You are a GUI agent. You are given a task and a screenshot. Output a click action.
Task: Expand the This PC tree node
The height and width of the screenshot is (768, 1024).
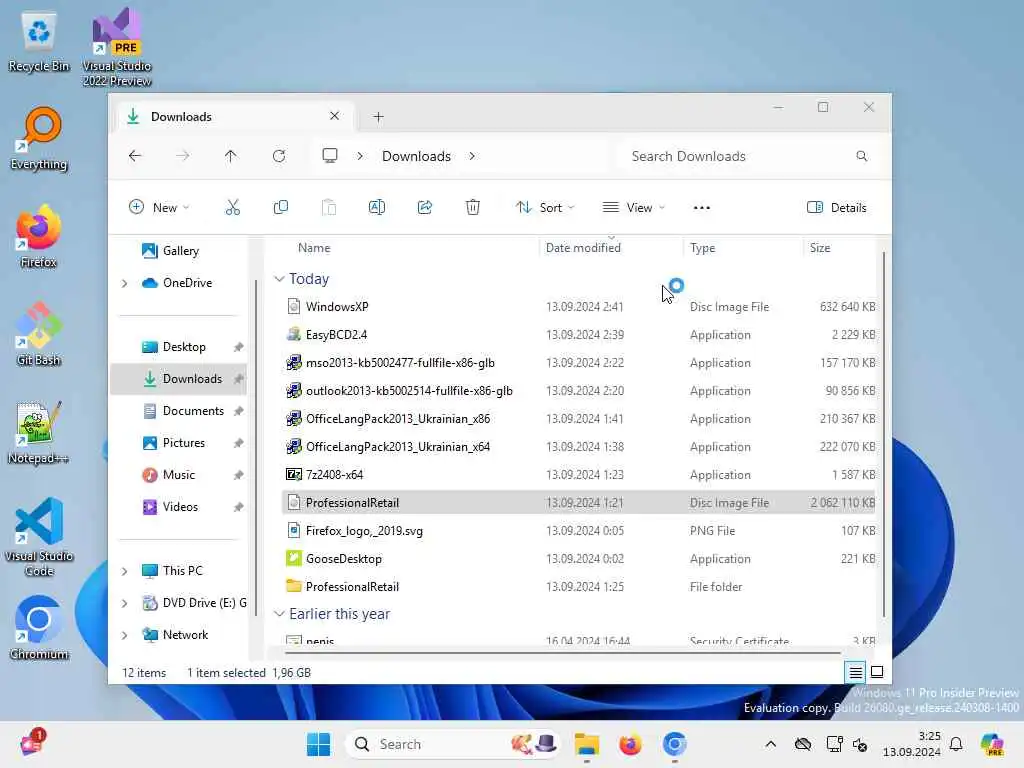(x=124, y=571)
